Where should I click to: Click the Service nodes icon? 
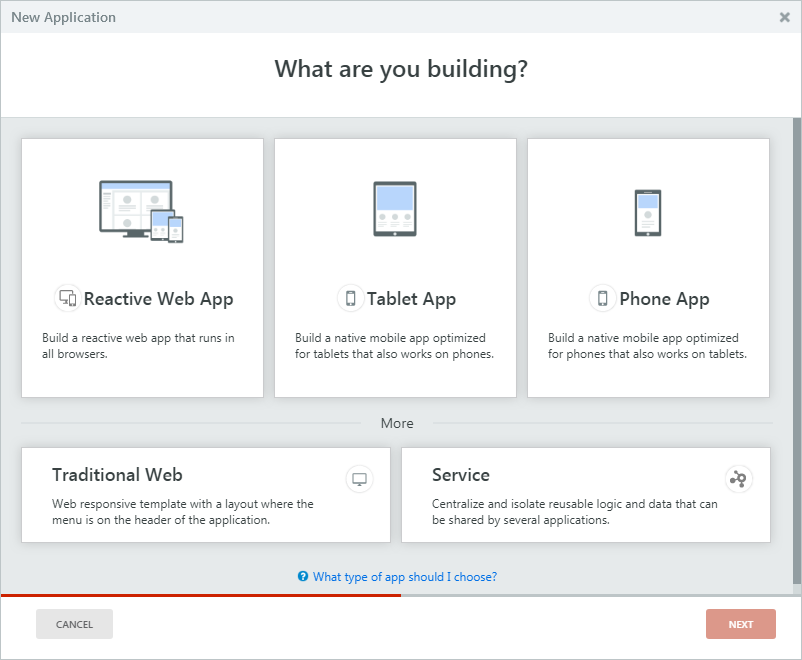point(739,479)
